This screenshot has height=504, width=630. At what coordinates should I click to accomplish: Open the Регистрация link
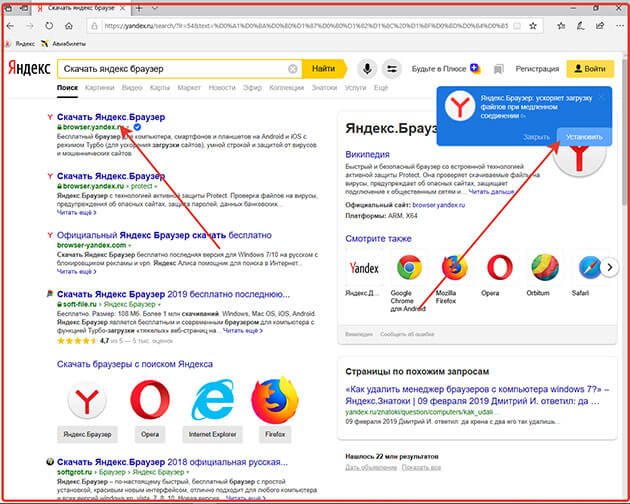[537, 69]
